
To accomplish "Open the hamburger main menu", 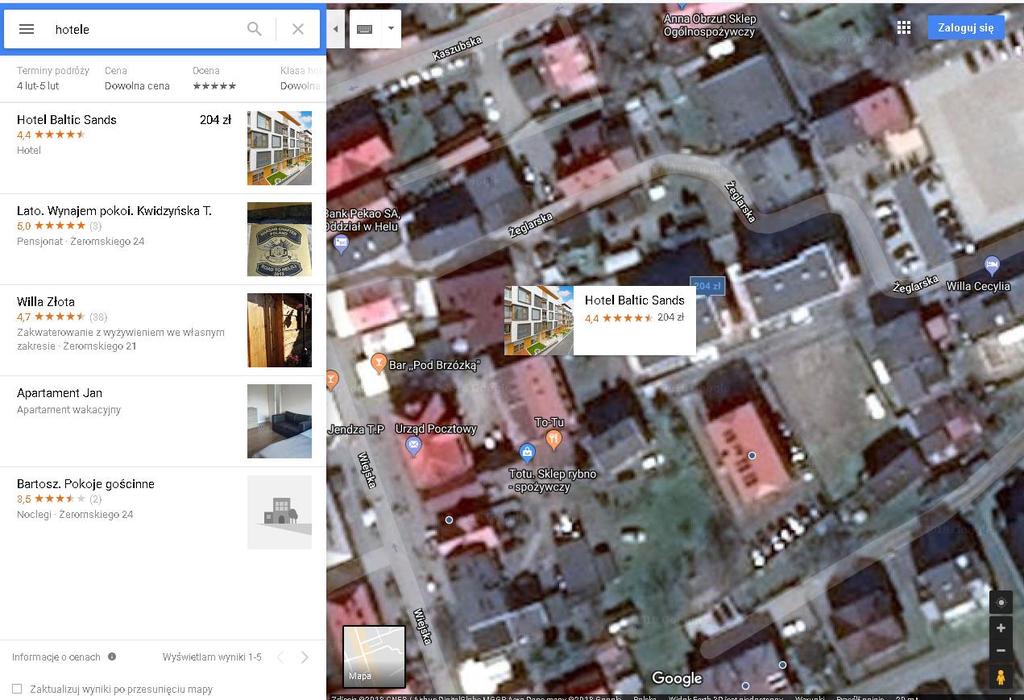I will (26, 29).
